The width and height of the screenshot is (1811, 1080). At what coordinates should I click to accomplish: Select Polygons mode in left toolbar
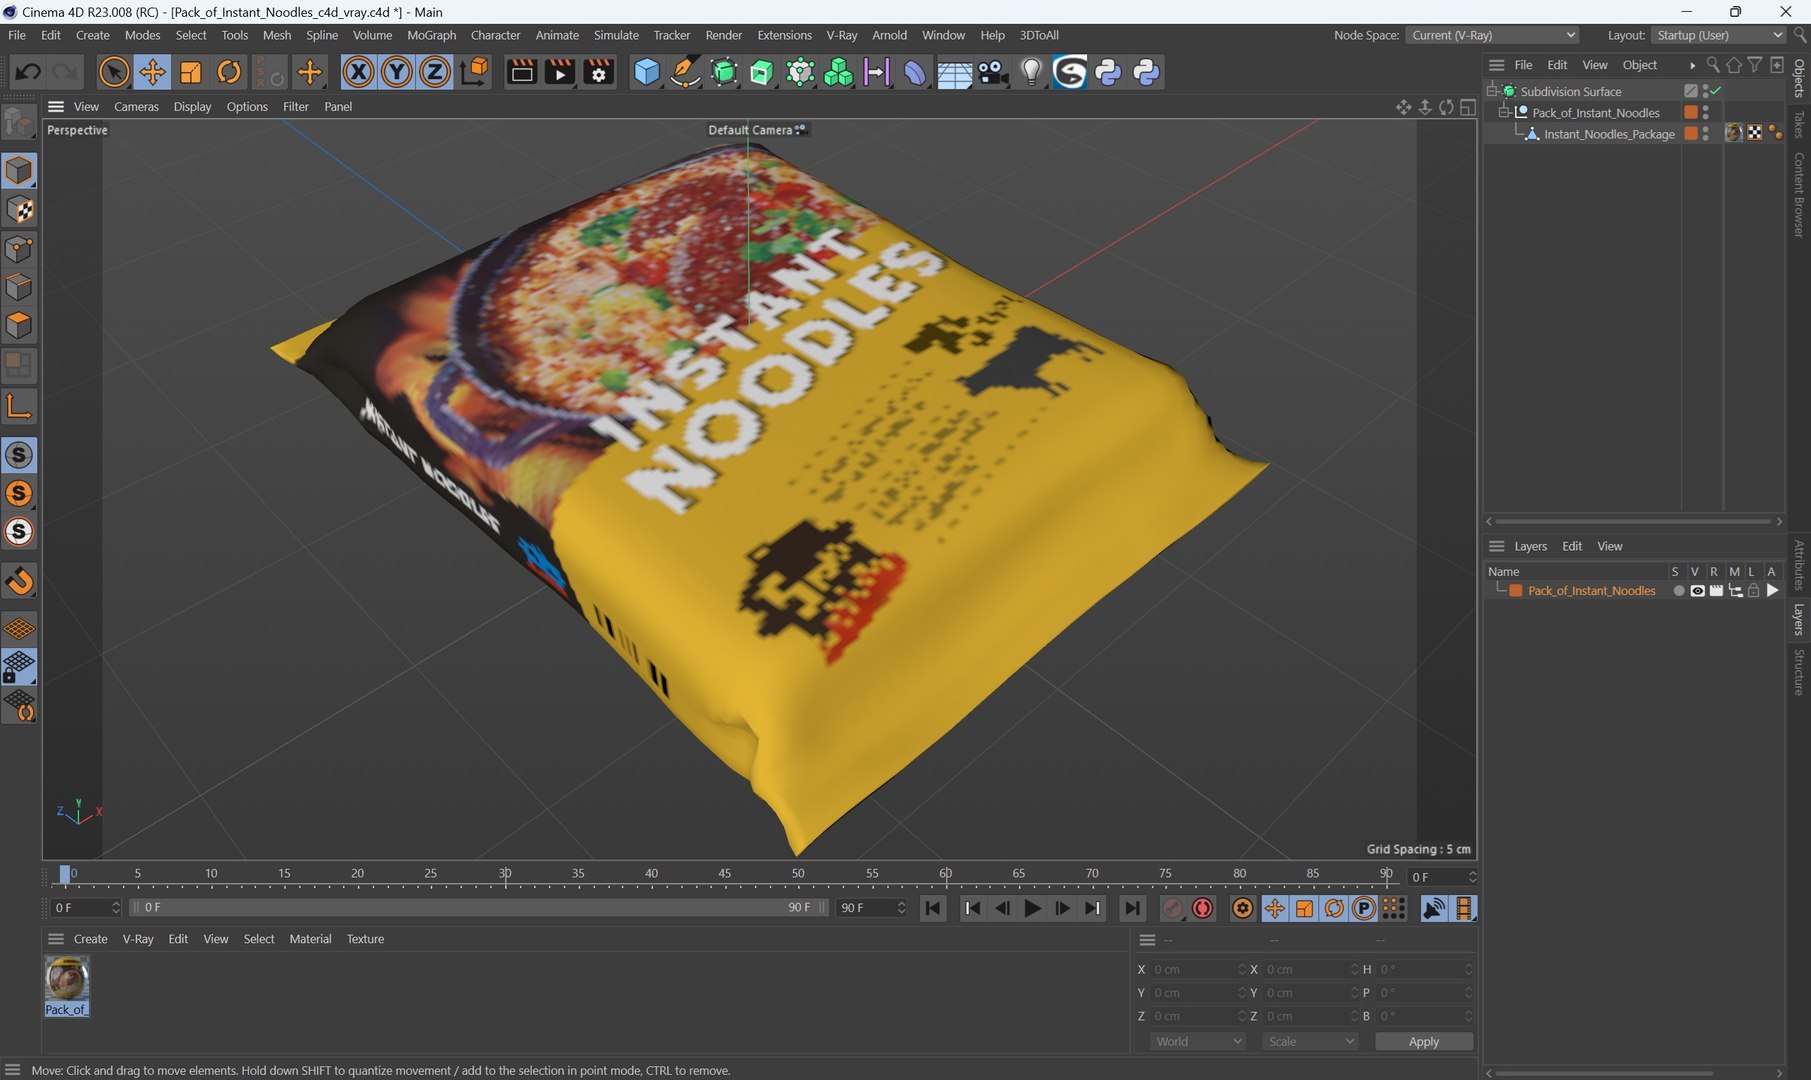click(x=19, y=326)
